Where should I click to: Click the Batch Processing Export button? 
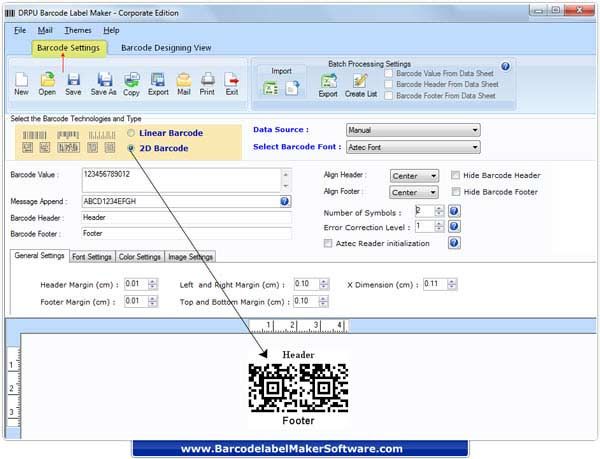click(x=328, y=82)
